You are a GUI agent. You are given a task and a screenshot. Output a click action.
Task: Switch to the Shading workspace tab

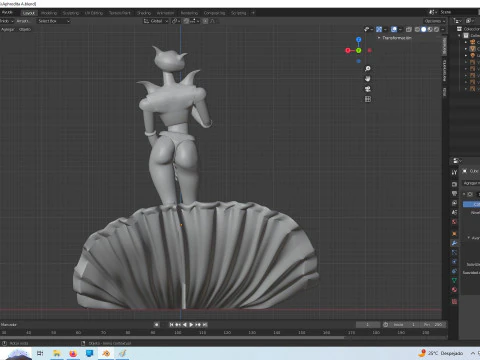point(144,13)
